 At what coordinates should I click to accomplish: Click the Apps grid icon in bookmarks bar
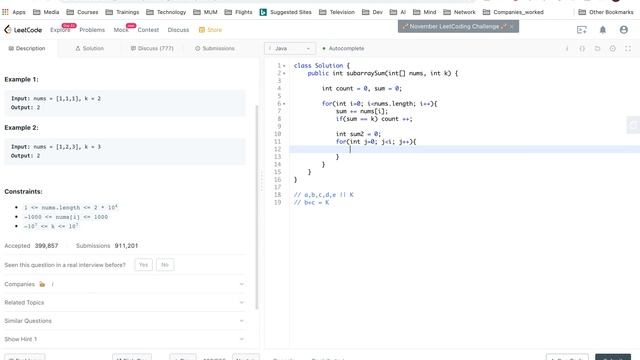[x=5, y=12]
